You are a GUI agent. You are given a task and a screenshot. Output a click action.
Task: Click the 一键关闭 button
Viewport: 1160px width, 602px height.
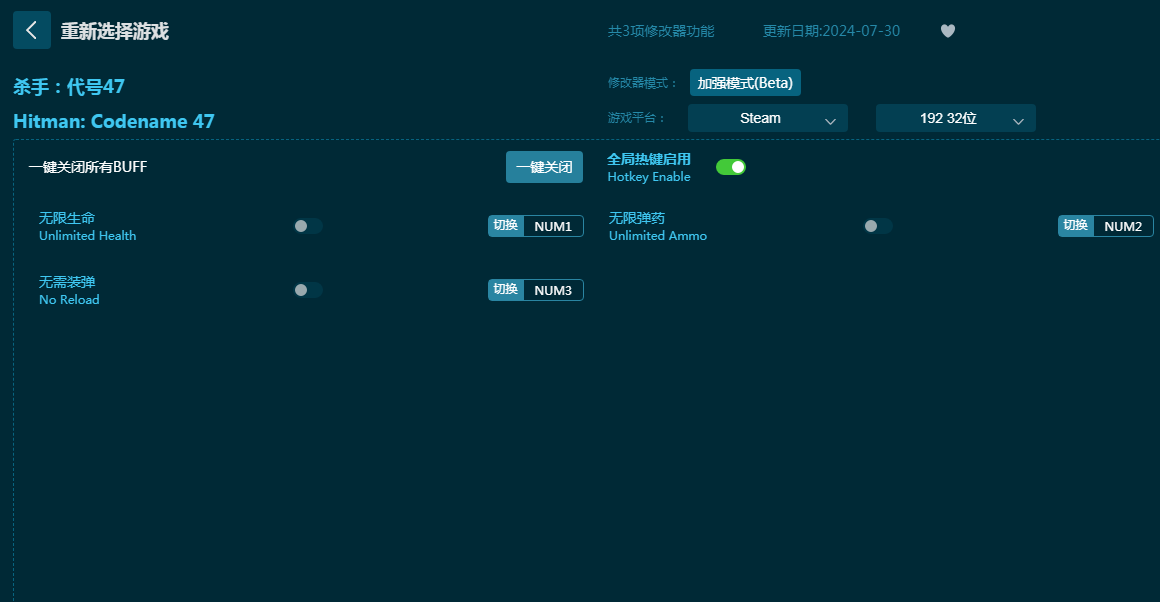[x=544, y=167]
